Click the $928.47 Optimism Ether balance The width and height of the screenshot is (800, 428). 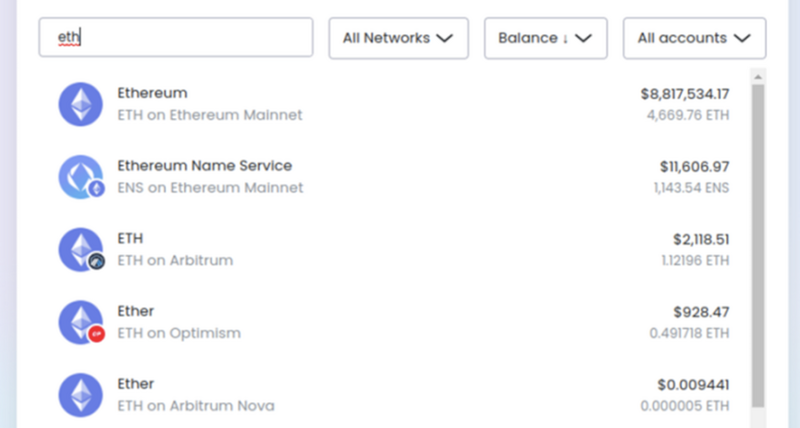(701, 312)
